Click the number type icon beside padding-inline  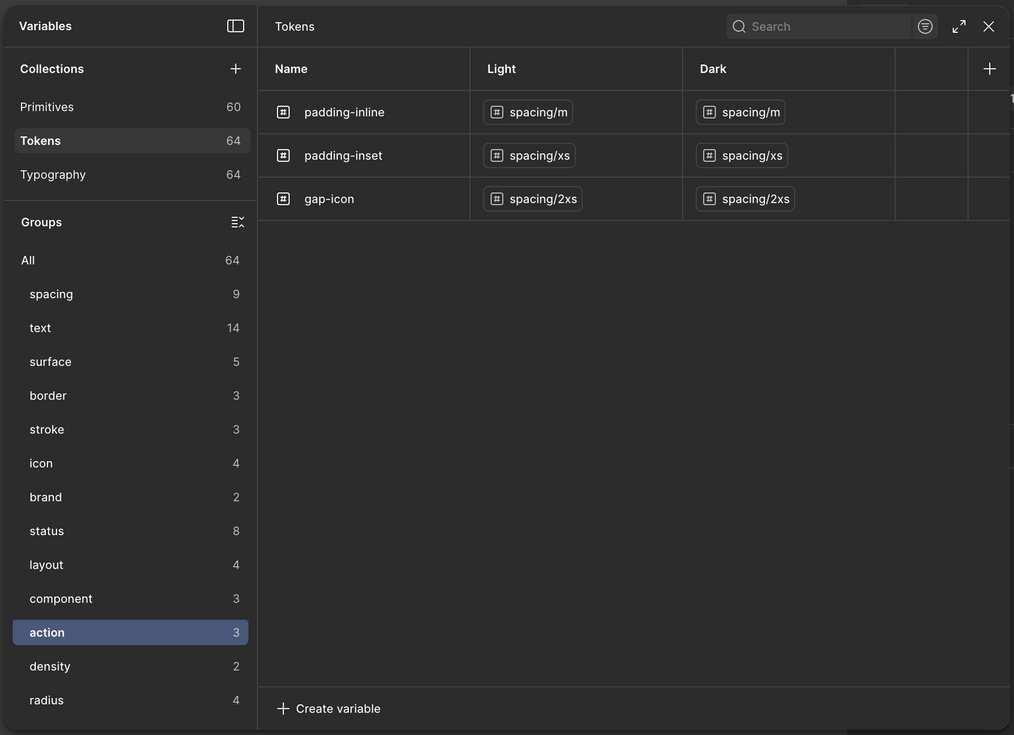pyautogui.click(x=283, y=112)
